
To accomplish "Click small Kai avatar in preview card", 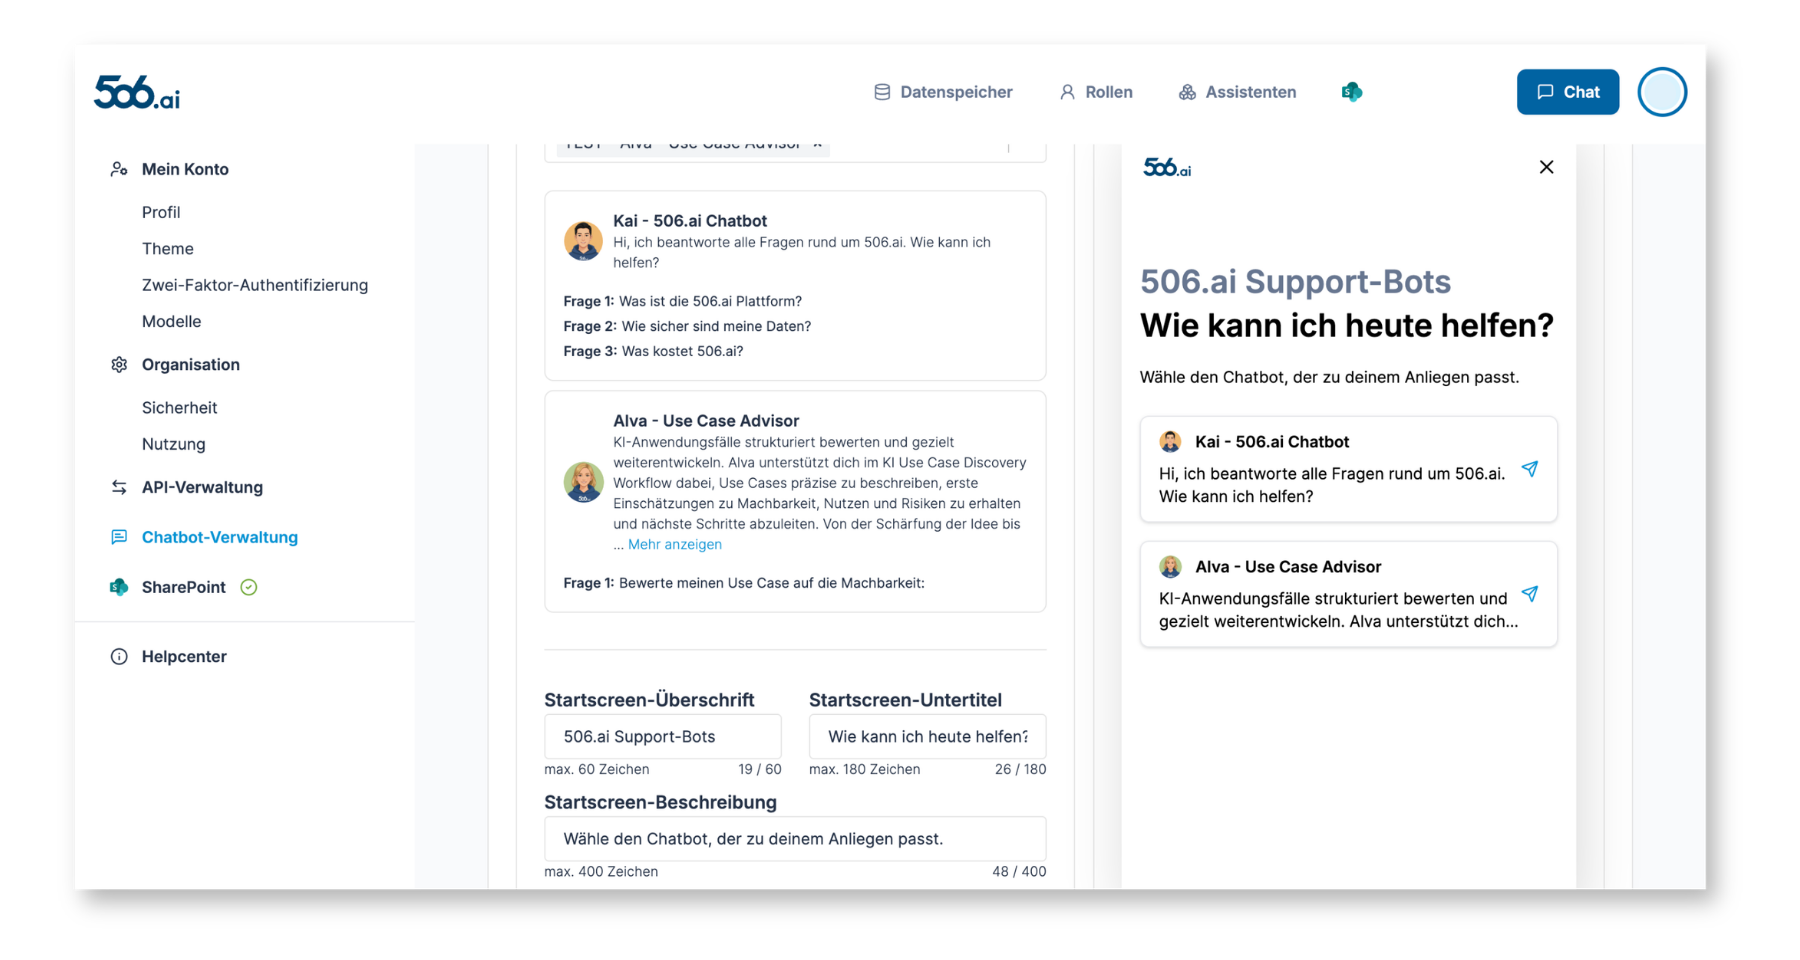I will click(x=1170, y=441).
